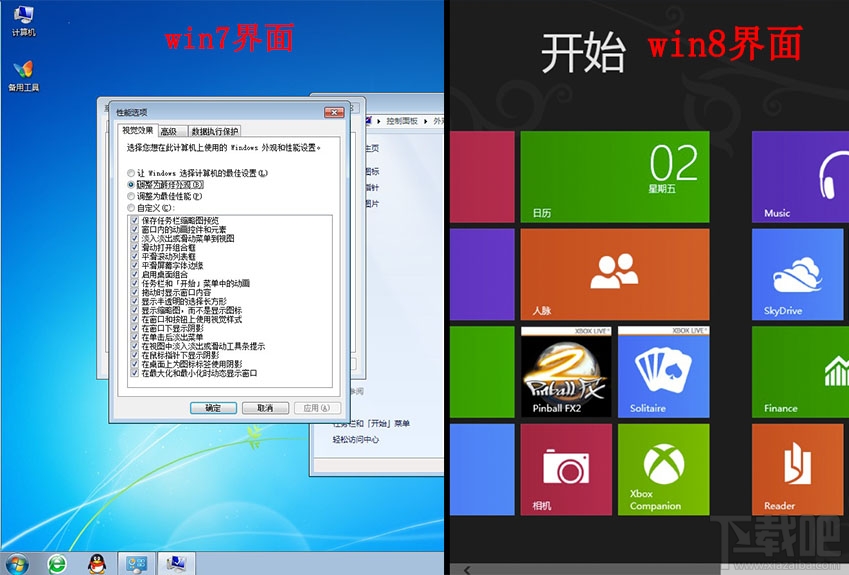
Task: Uncheck 启用桌面组合
Action: point(135,275)
